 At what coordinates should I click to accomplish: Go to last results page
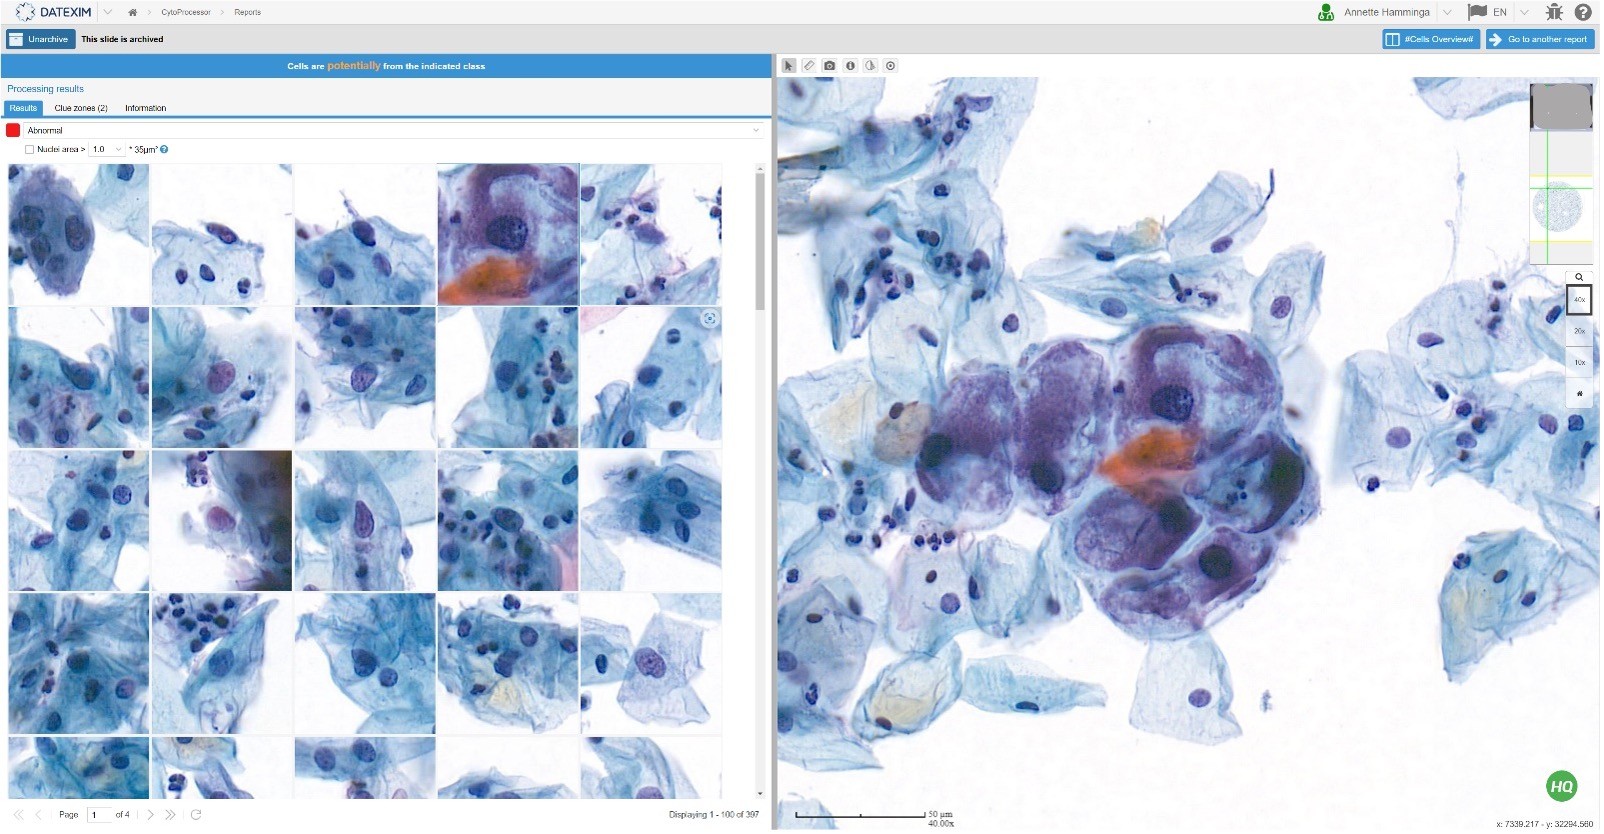171,817
